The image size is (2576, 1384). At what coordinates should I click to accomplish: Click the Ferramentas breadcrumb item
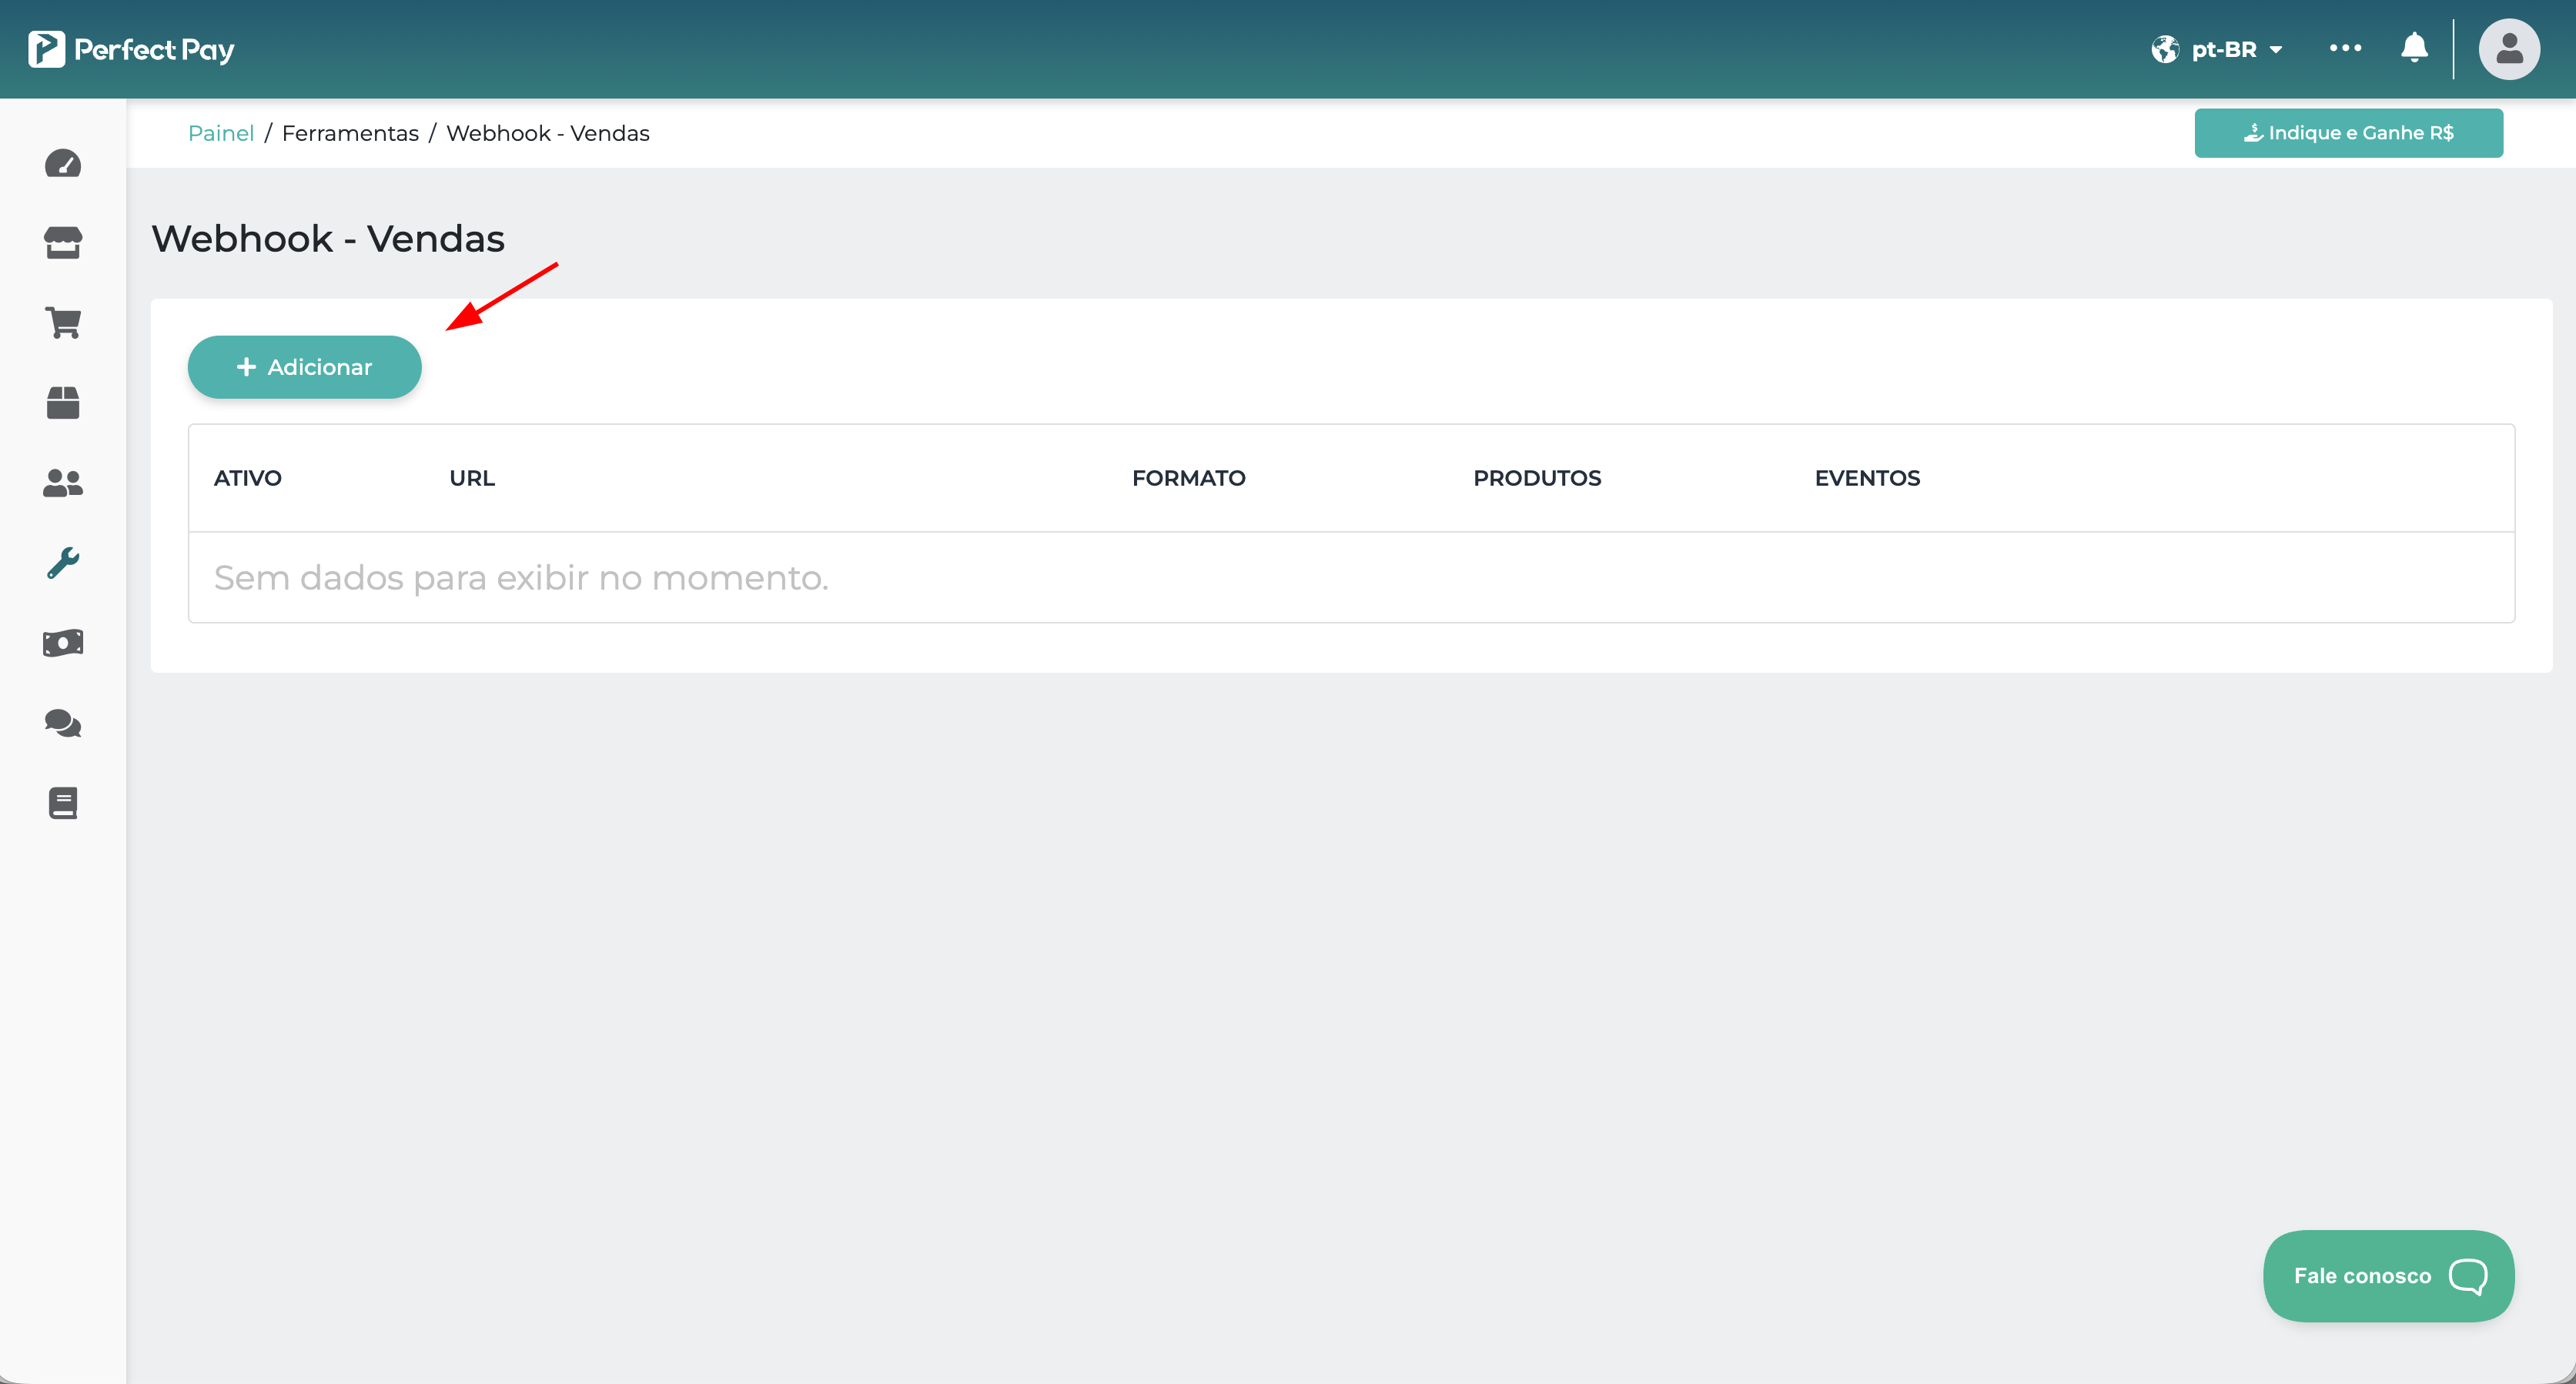click(350, 133)
